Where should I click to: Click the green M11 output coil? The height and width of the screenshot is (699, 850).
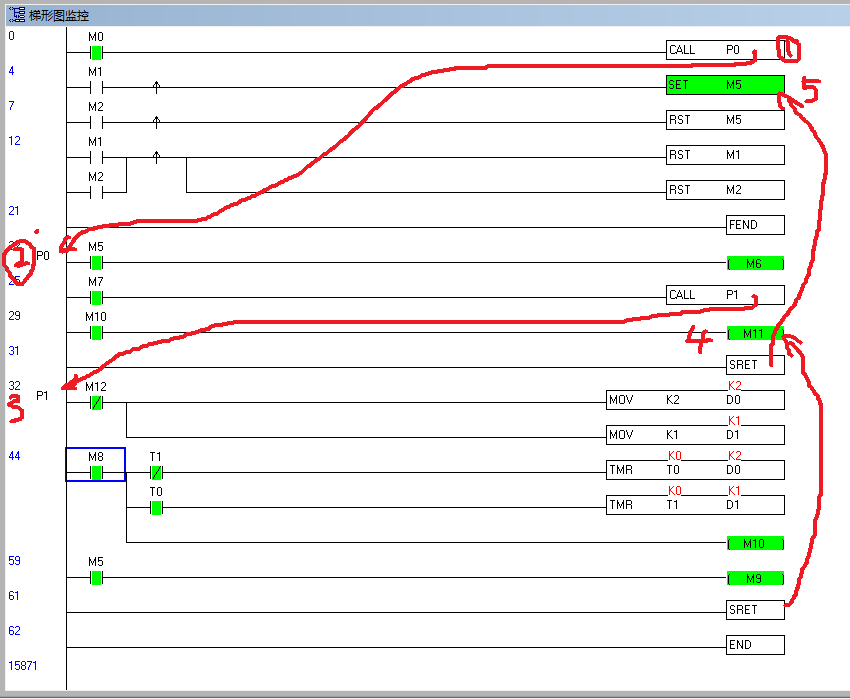click(x=755, y=333)
